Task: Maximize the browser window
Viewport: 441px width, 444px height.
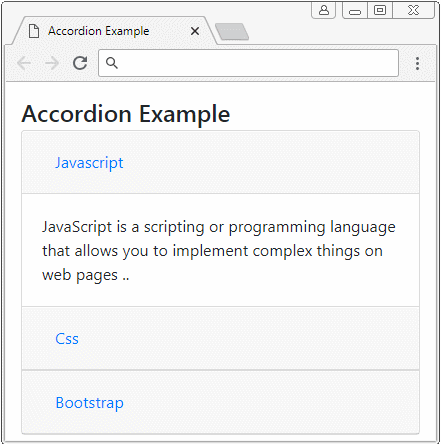Action: coord(380,10)
